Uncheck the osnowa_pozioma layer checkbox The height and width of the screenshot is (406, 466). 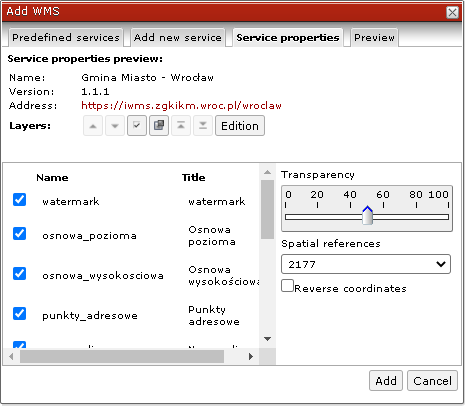[x=20, y=234]
